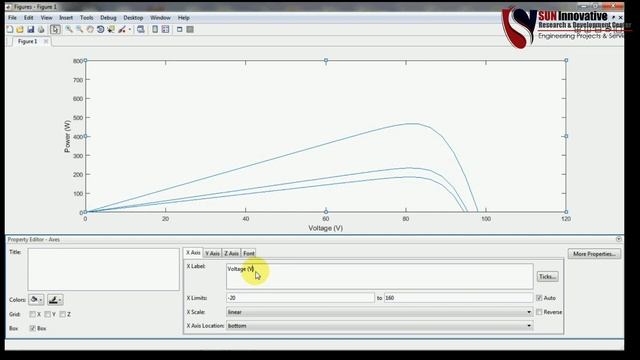The width and height of the screenshot is (640, 360).
Task: Select the Zoom In magnifier tool
Action: [x=69, y=29]
